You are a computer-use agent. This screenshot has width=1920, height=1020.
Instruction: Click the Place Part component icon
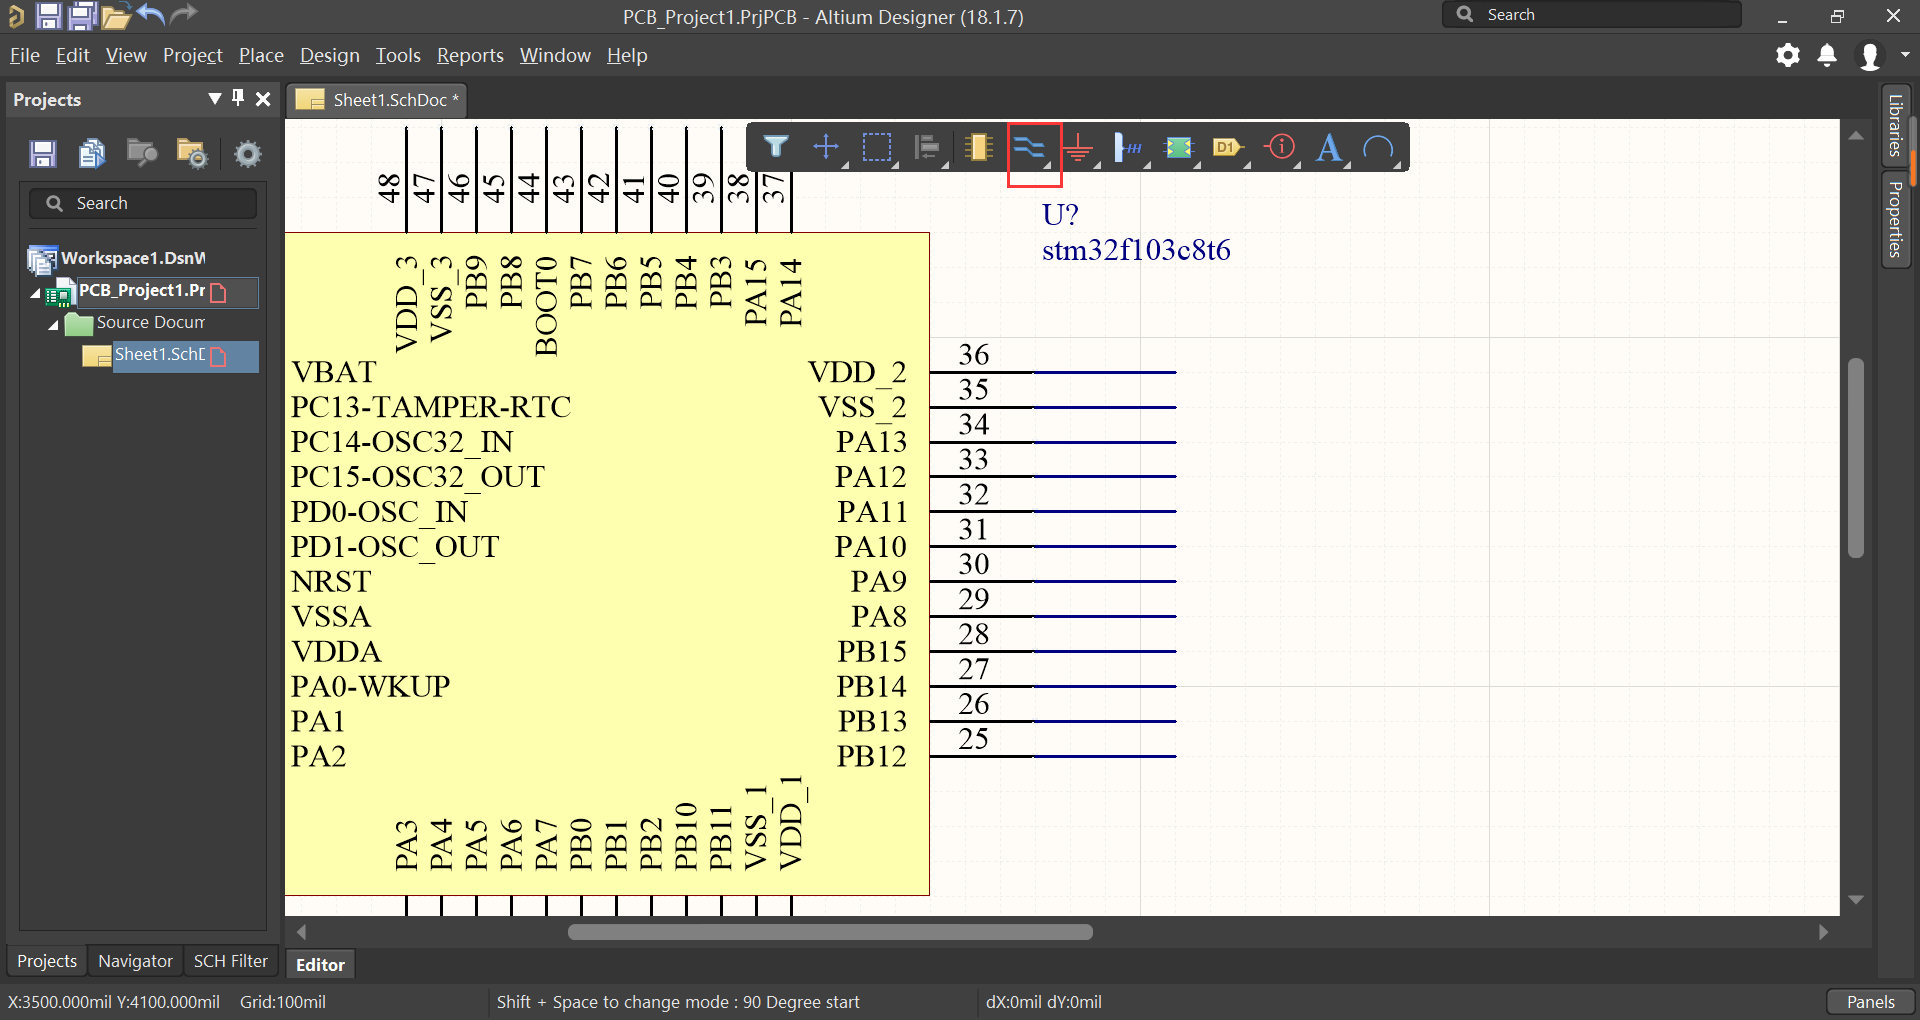pos(978,148)
